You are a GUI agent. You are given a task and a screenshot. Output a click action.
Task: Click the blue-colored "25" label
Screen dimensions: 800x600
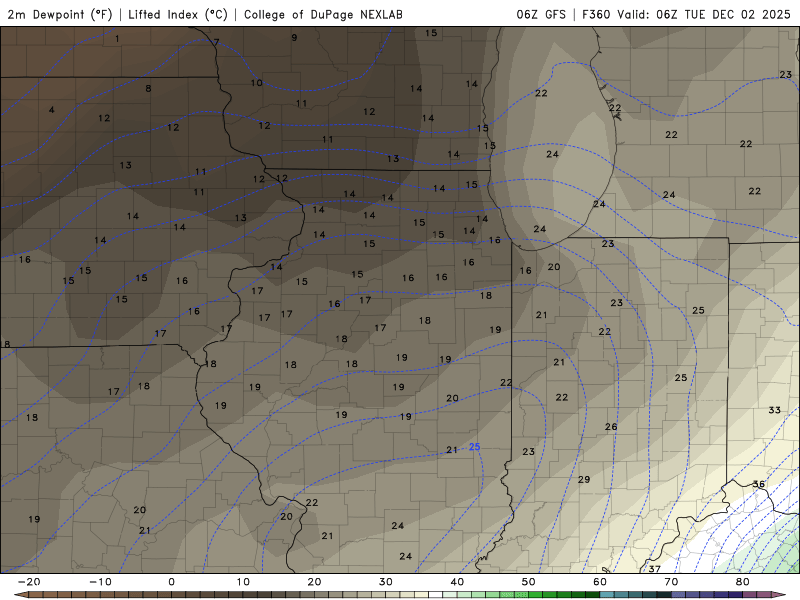coord(474,447)
